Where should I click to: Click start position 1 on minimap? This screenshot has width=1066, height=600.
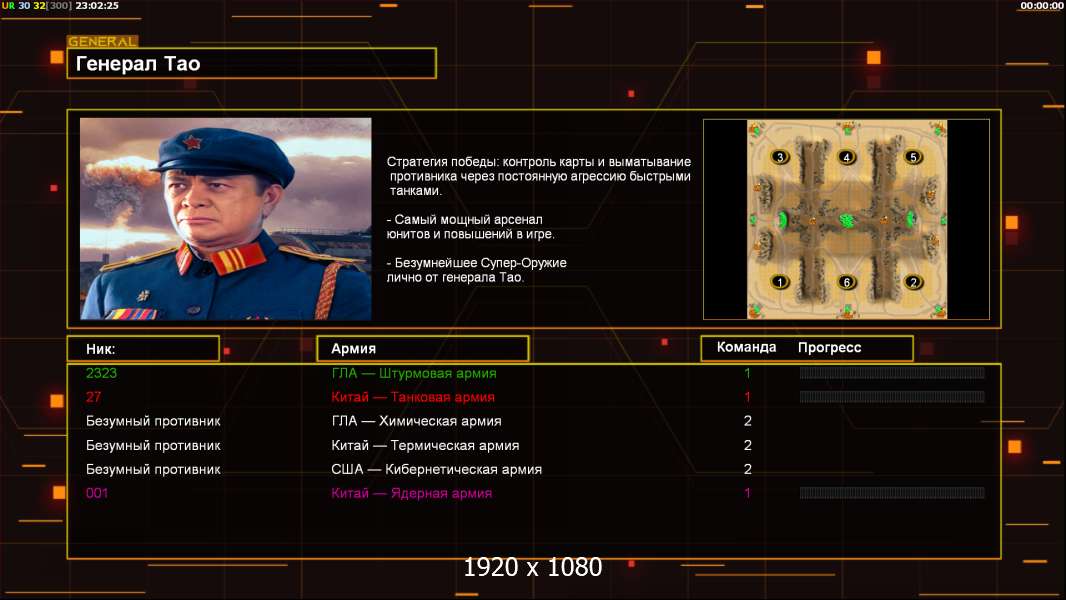tap(780, 281)
